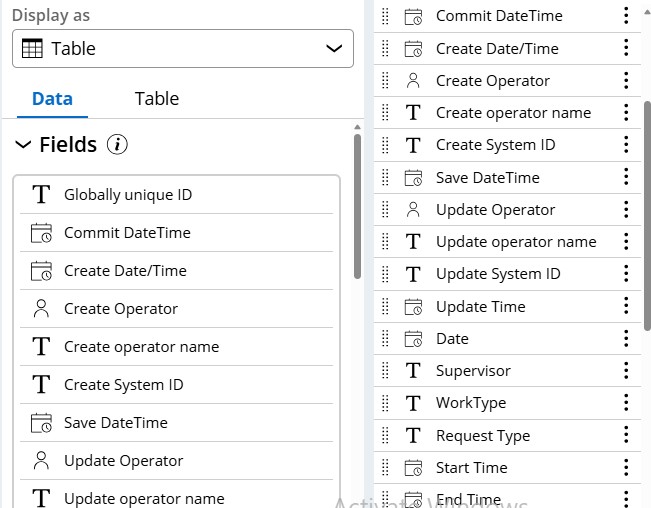Open the three-dot menu for Start Time column
Screen dimensions: 651x508
click(626, 468)
